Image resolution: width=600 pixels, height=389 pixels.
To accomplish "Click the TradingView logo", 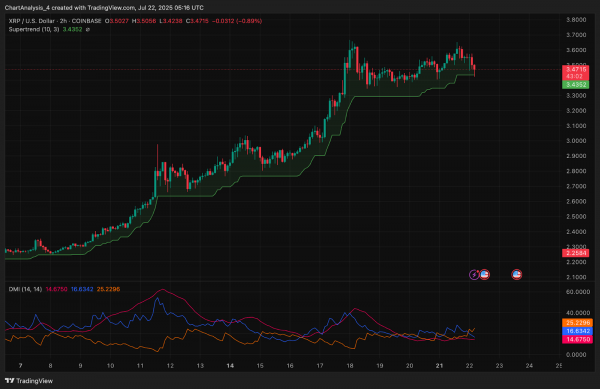I will pyautogui.click(x=29, y=381).
